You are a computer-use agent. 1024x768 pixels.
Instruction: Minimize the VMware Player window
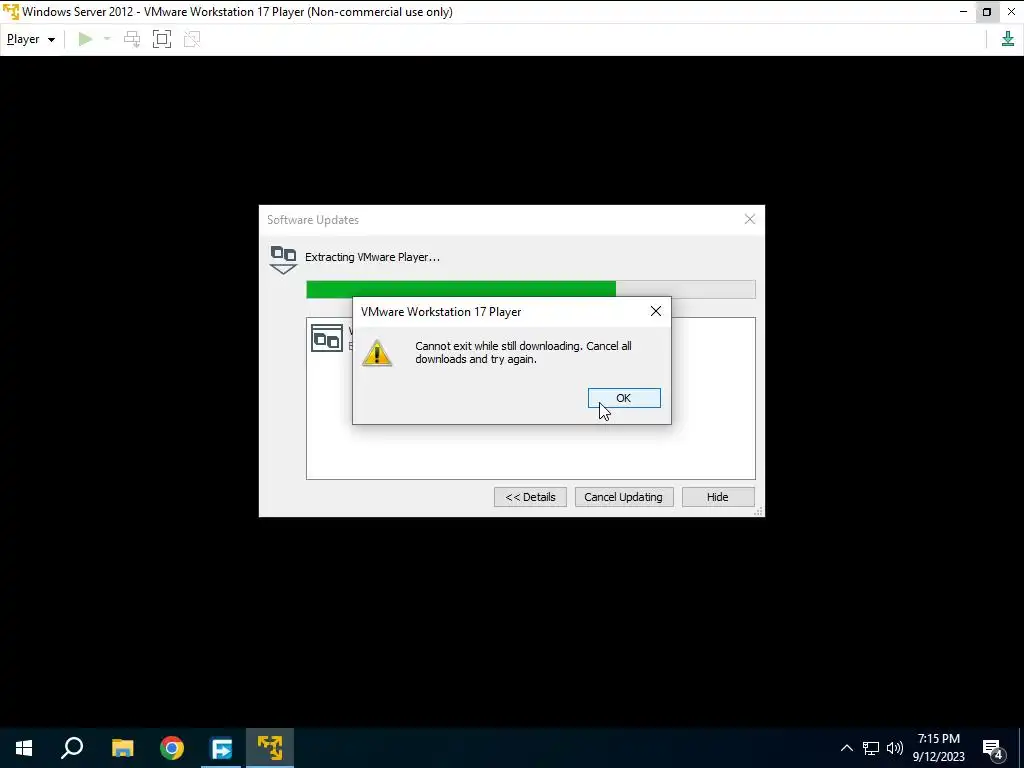click(963, 12)
